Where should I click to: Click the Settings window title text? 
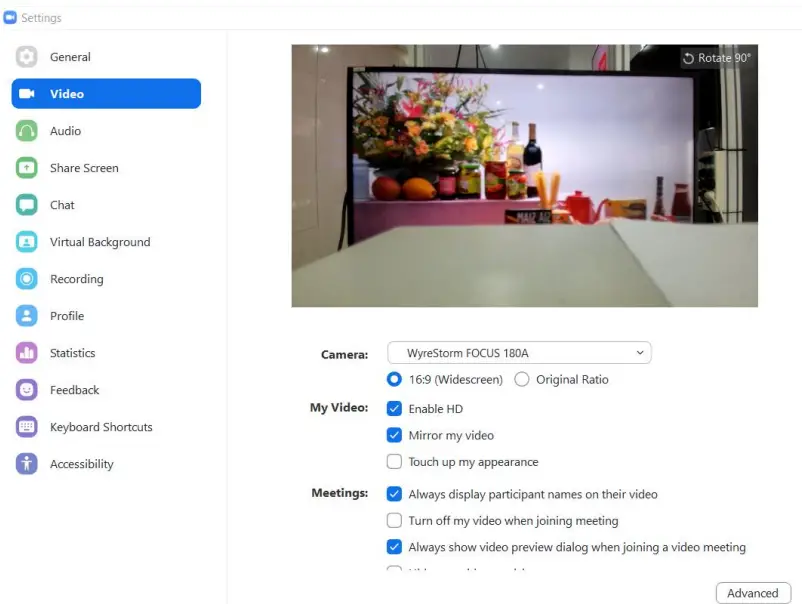41,18
